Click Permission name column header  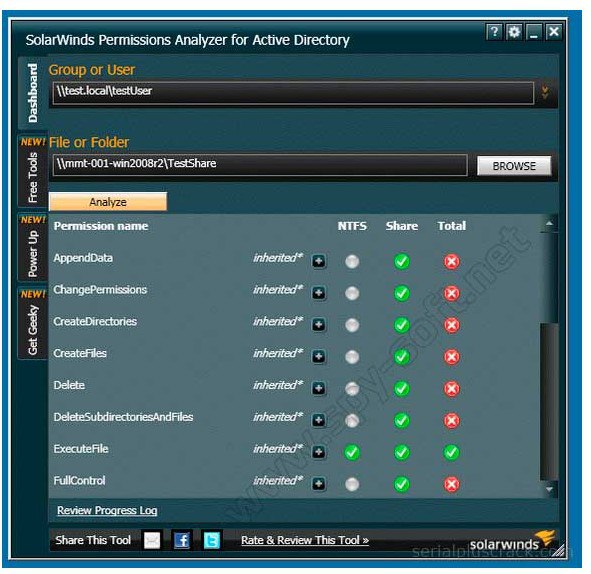point(101,226)
